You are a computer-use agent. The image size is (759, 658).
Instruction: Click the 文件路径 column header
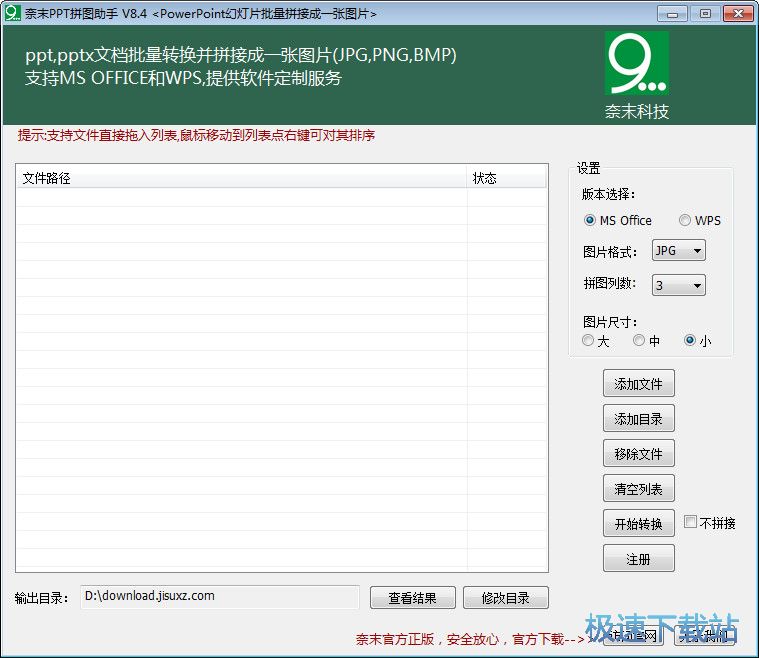[x=240, y=178]
